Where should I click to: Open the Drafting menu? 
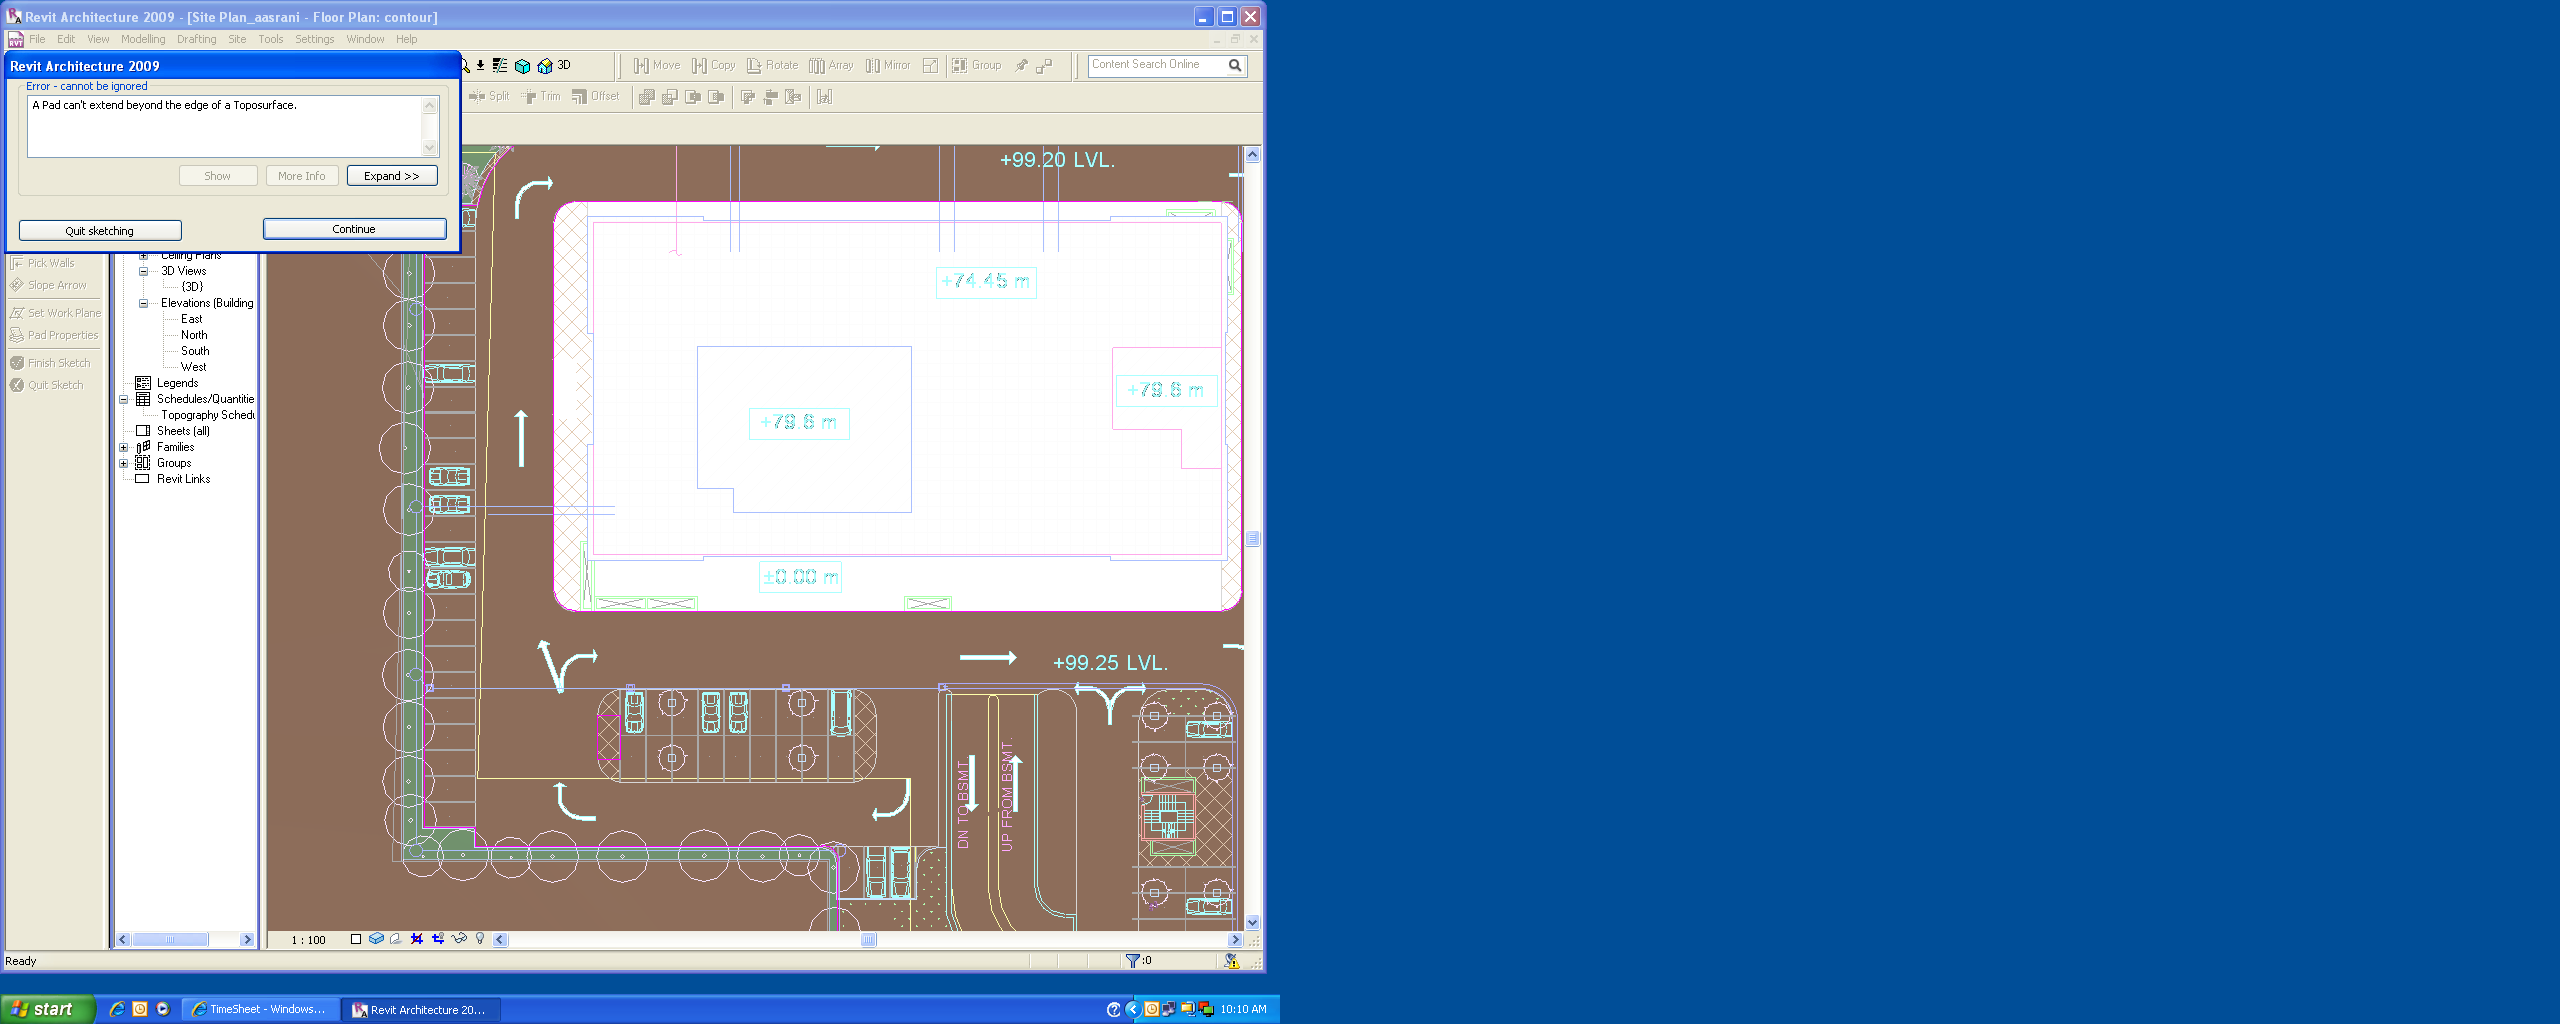(x=196, y=40)
